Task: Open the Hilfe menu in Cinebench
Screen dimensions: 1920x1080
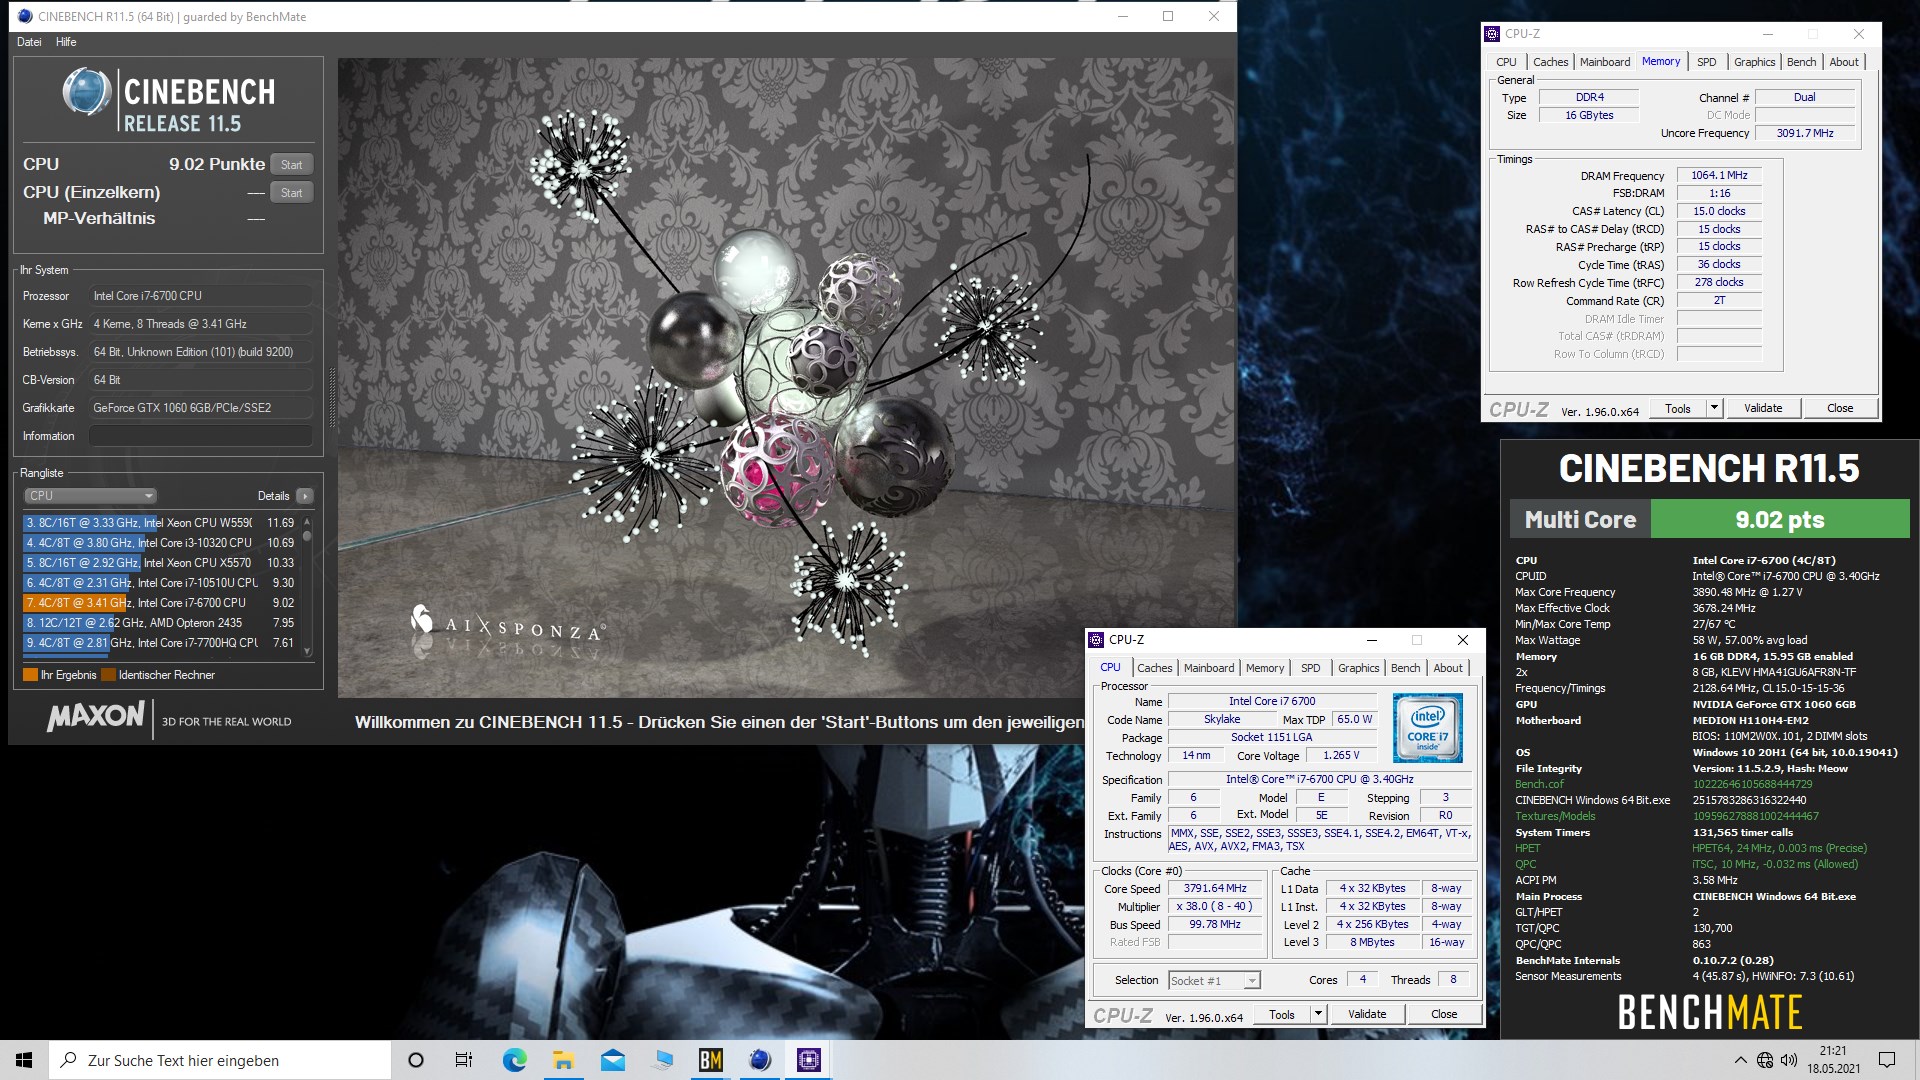Action: pos(66,42)
